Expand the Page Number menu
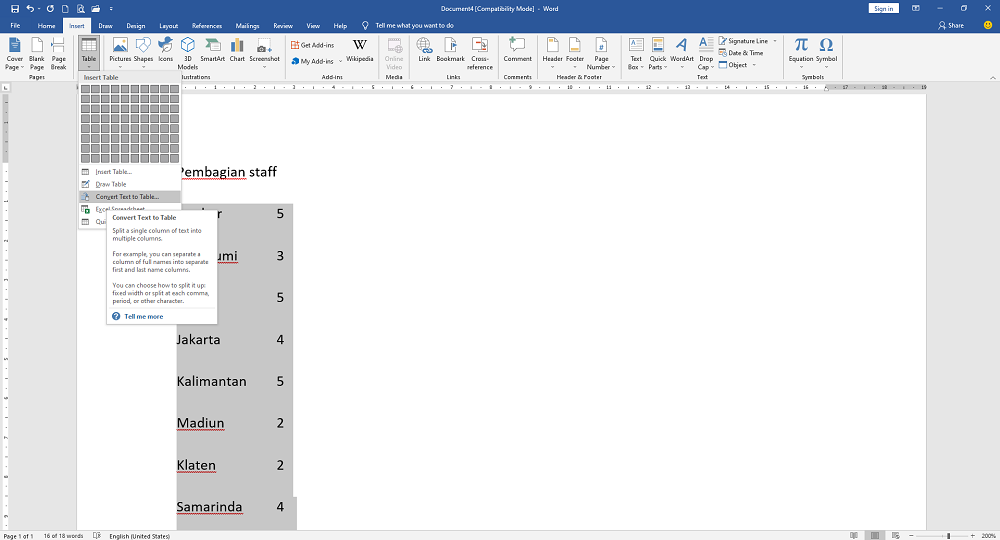The width and height of the screenshot is (1000, 540). (601, 54)
